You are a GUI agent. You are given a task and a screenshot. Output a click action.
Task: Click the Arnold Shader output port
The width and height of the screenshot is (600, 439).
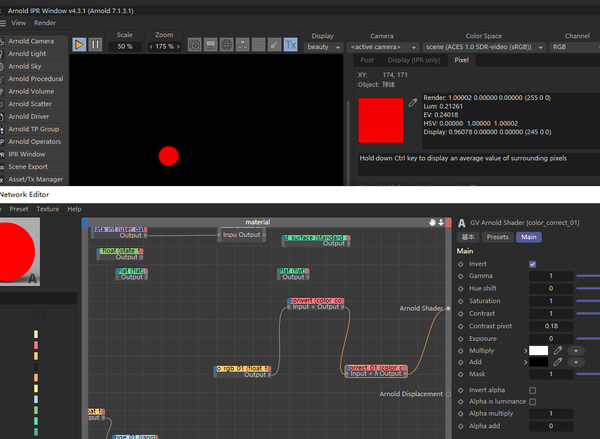coord(448,308)
